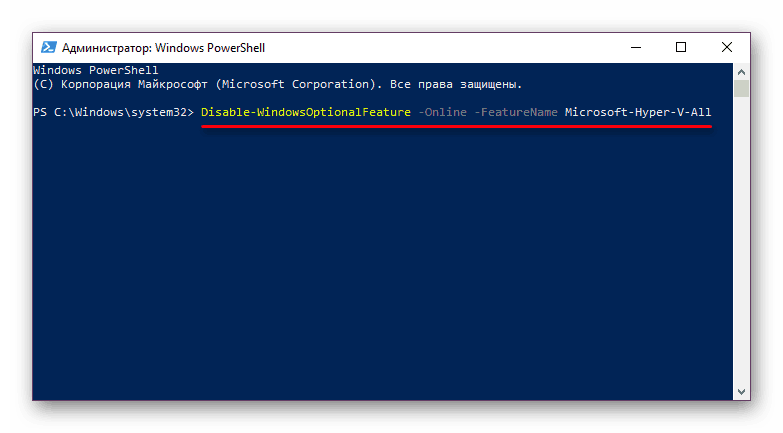Click the empty scrollbar track below the thumb
This screenshot has height=433, width=783.
741,250
